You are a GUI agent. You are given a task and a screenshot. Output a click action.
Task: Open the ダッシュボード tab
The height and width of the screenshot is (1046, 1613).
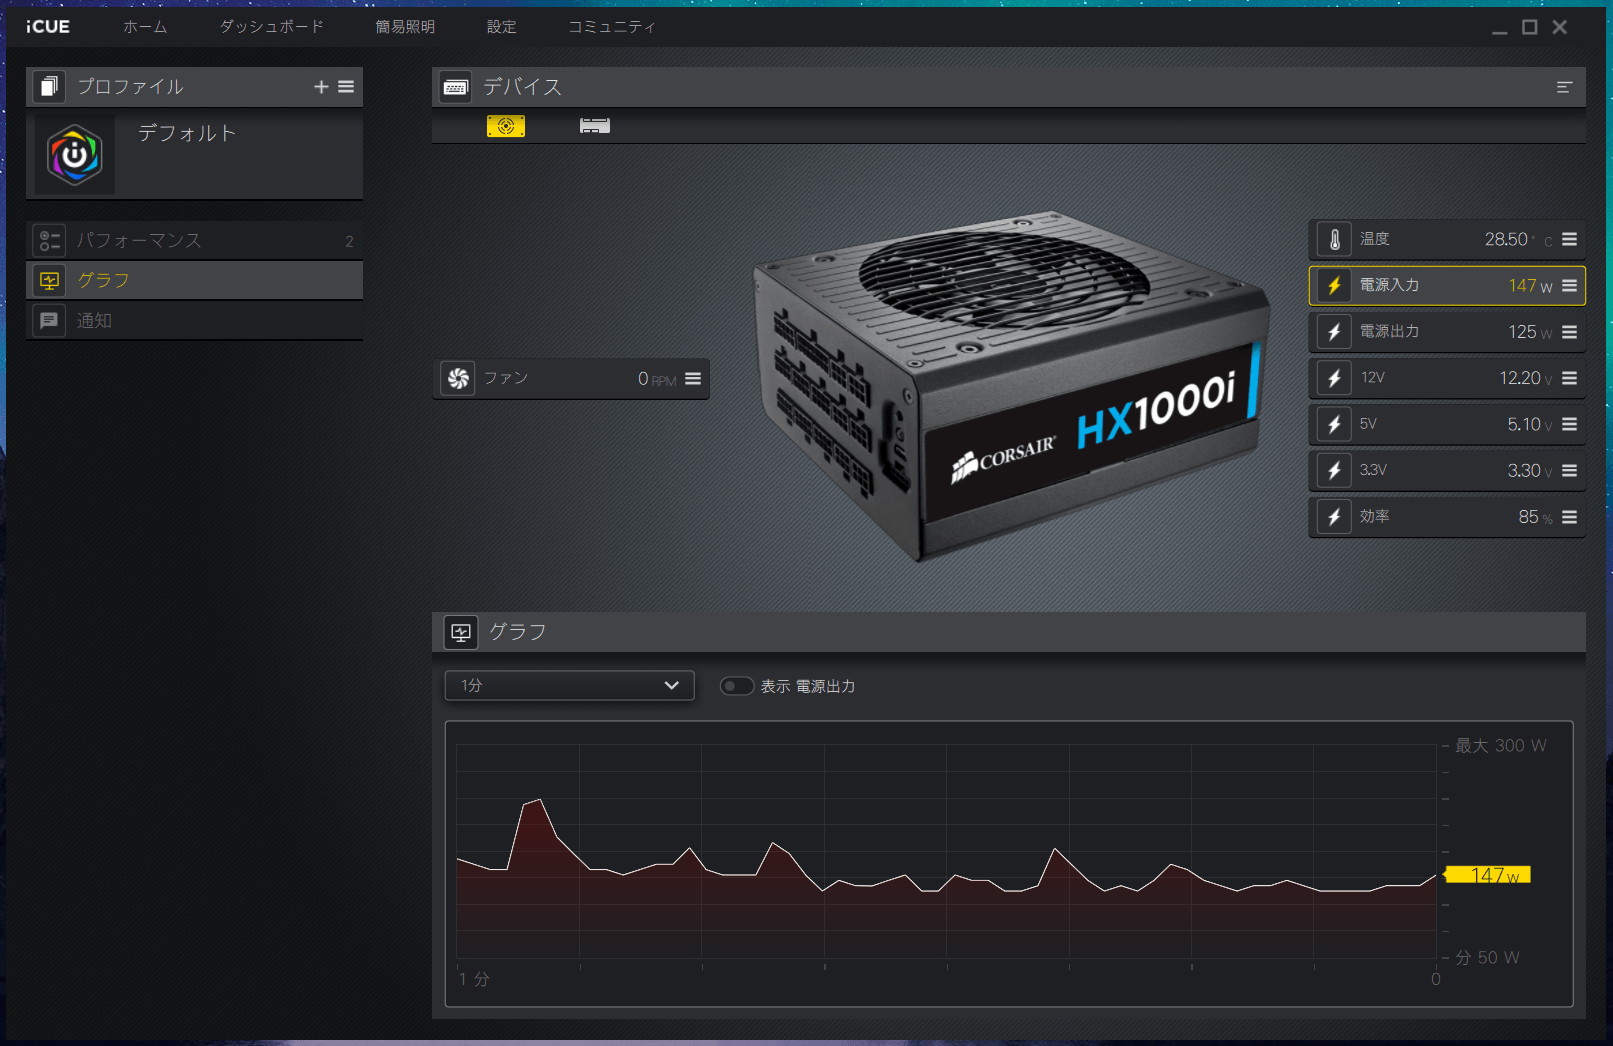click(x=272, y=27)
